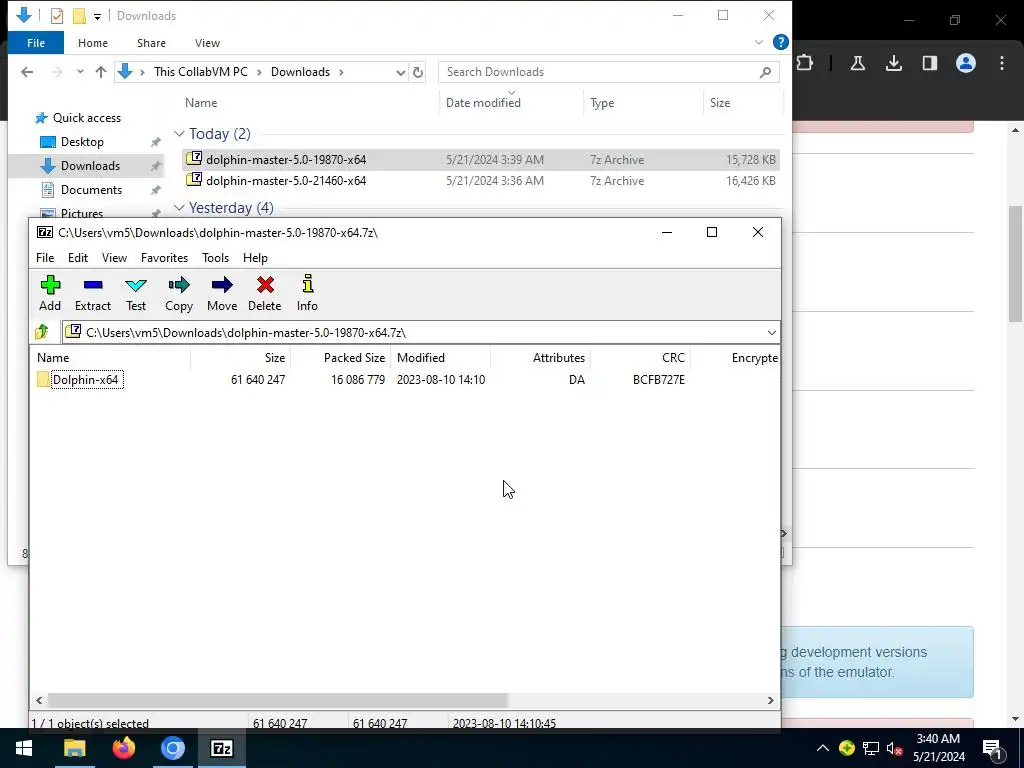The height and width of the screenshot is (768, 1024).
Task: Refresh the Downloads folder view
Action: pyautogui.click(x=418, y=72)
